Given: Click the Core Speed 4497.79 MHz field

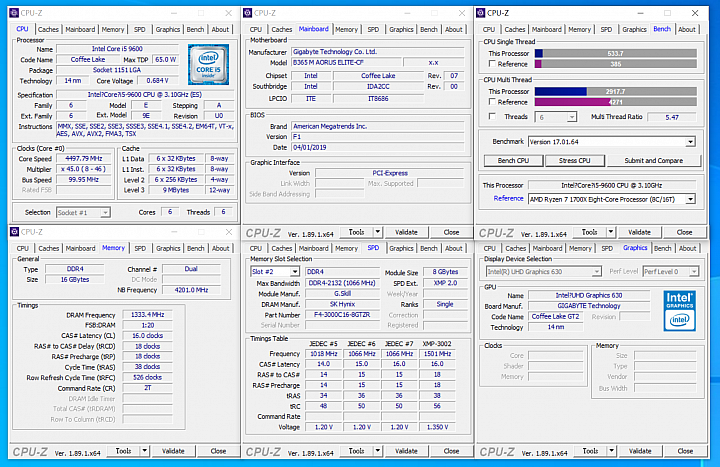Looking at the screenshot, I should pyautogui.click(x=84, y=158).
